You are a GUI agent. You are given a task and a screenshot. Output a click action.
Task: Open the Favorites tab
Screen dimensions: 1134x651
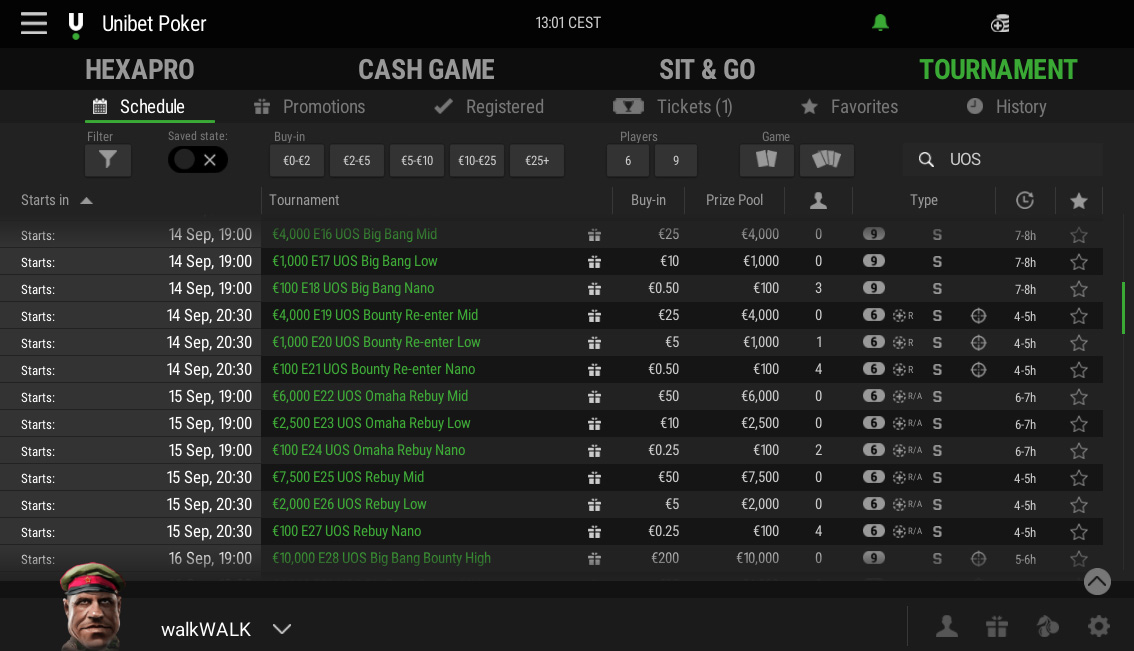click(850, 107)
